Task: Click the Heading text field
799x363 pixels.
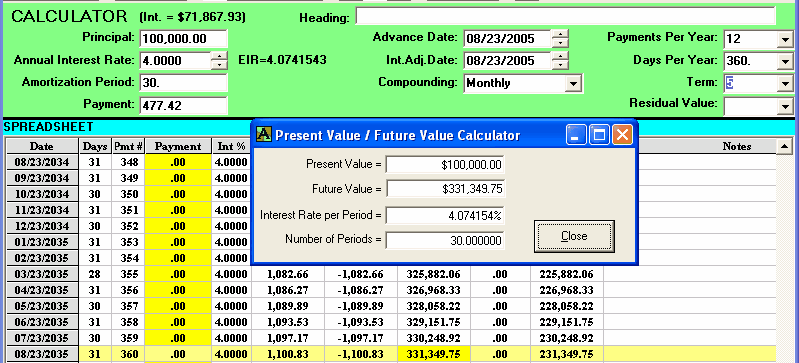Action: pyautogui.click(x=566, y=16)
